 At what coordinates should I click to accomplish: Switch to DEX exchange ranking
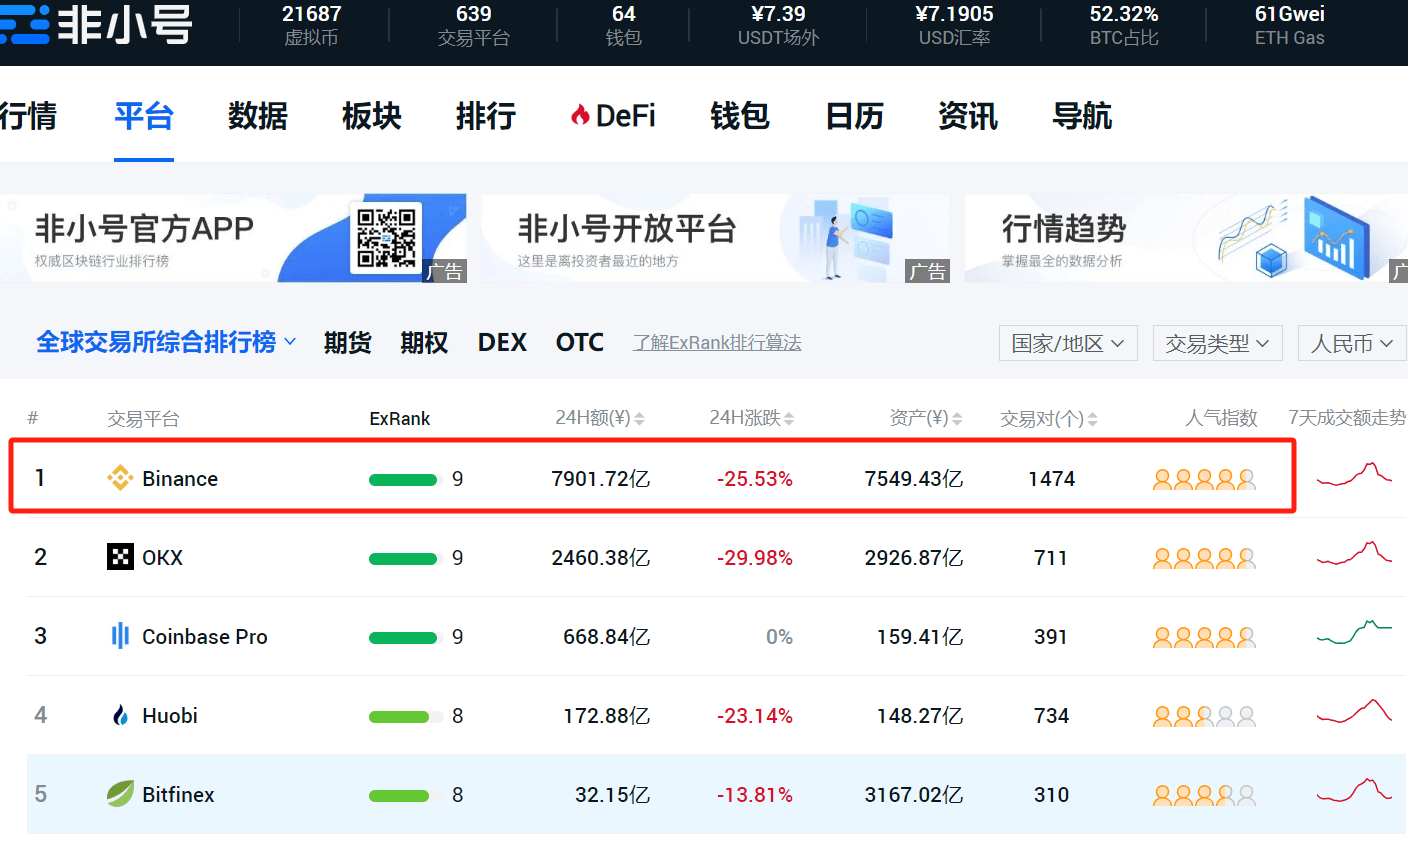[502, 343]
